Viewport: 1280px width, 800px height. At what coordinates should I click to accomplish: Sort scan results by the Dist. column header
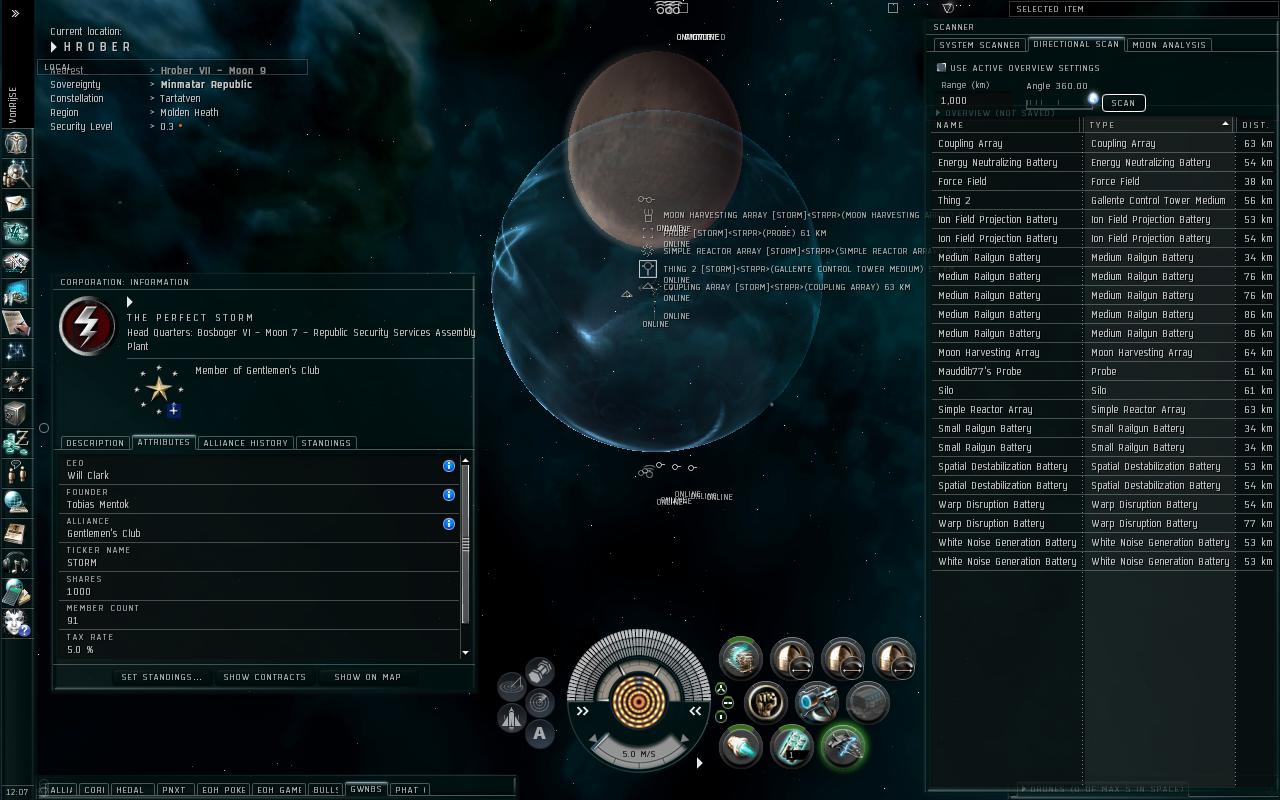(x=1255, y=125)
